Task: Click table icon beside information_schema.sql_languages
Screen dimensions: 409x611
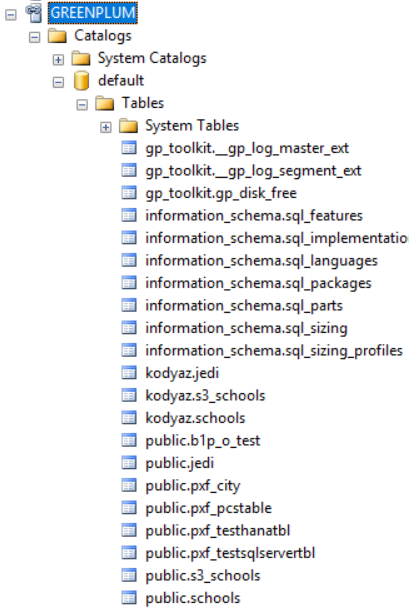Action: [129, 261]
